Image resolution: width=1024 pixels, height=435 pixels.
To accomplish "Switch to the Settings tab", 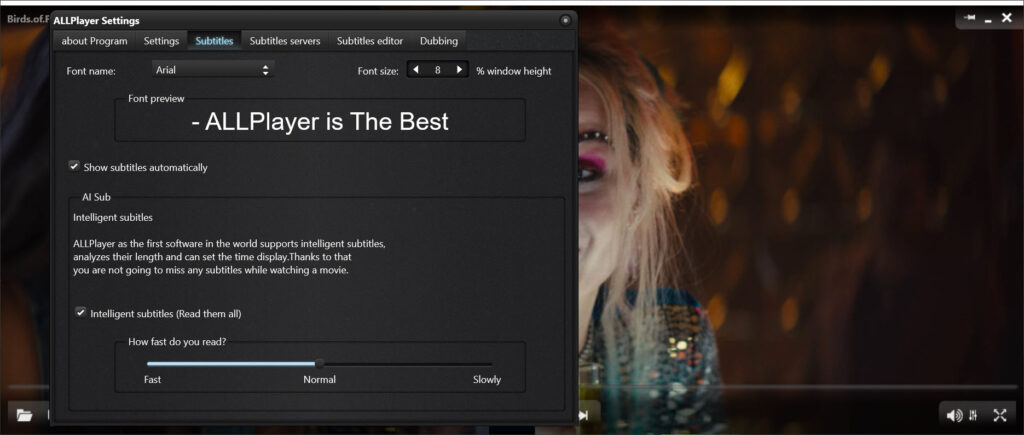I will click(x=161, y=40).
